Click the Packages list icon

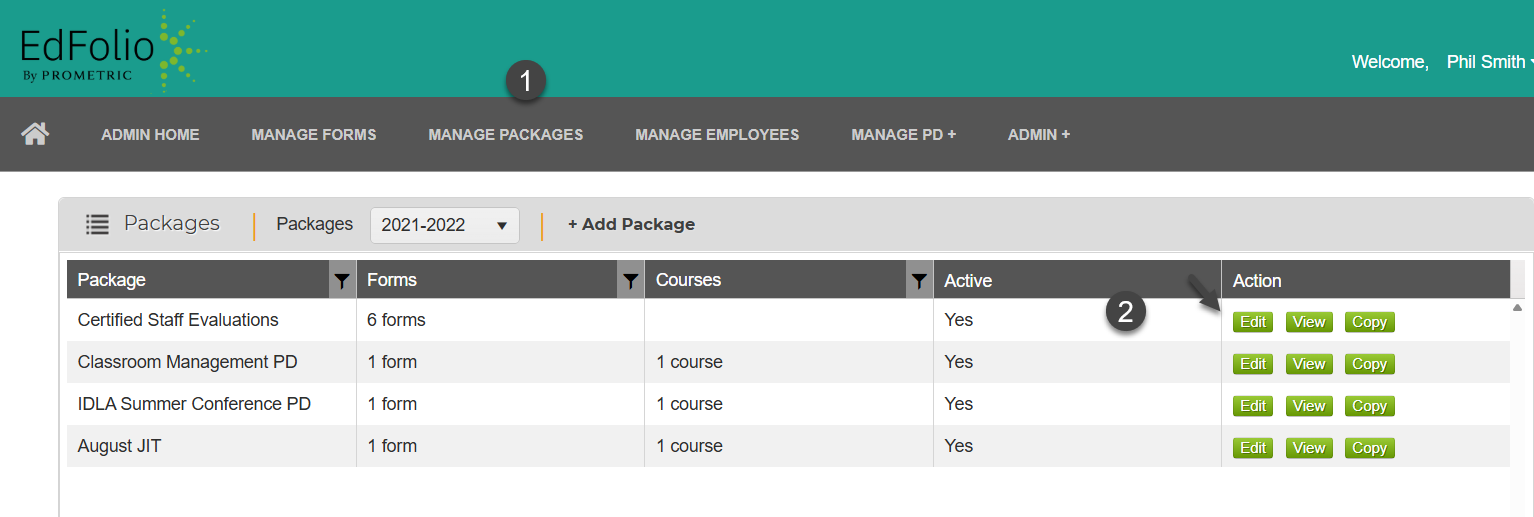click(x=97, y=224)
